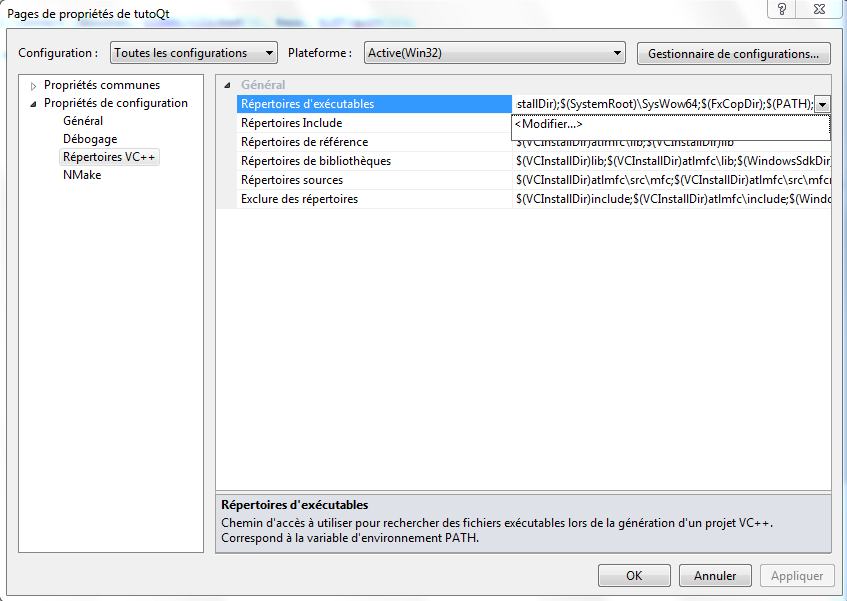Open the Plateforme dropdown

[494, 53]
